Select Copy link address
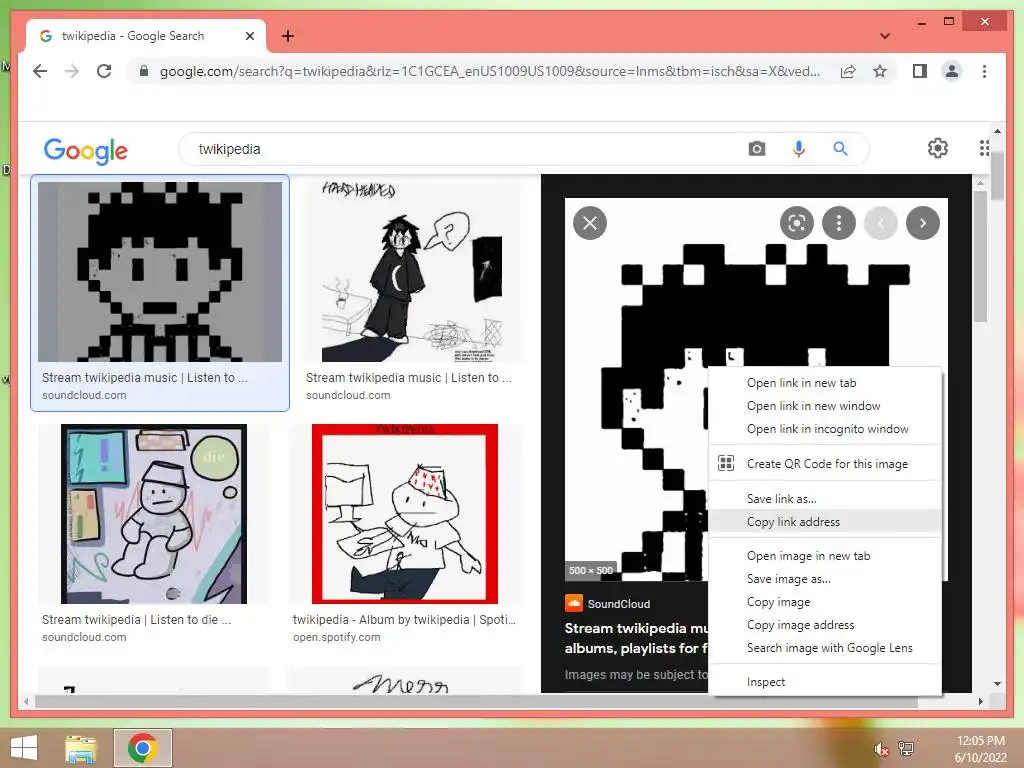Image resolution: width=1024 pixels, height=768 pixels. (x=825, y=522)
